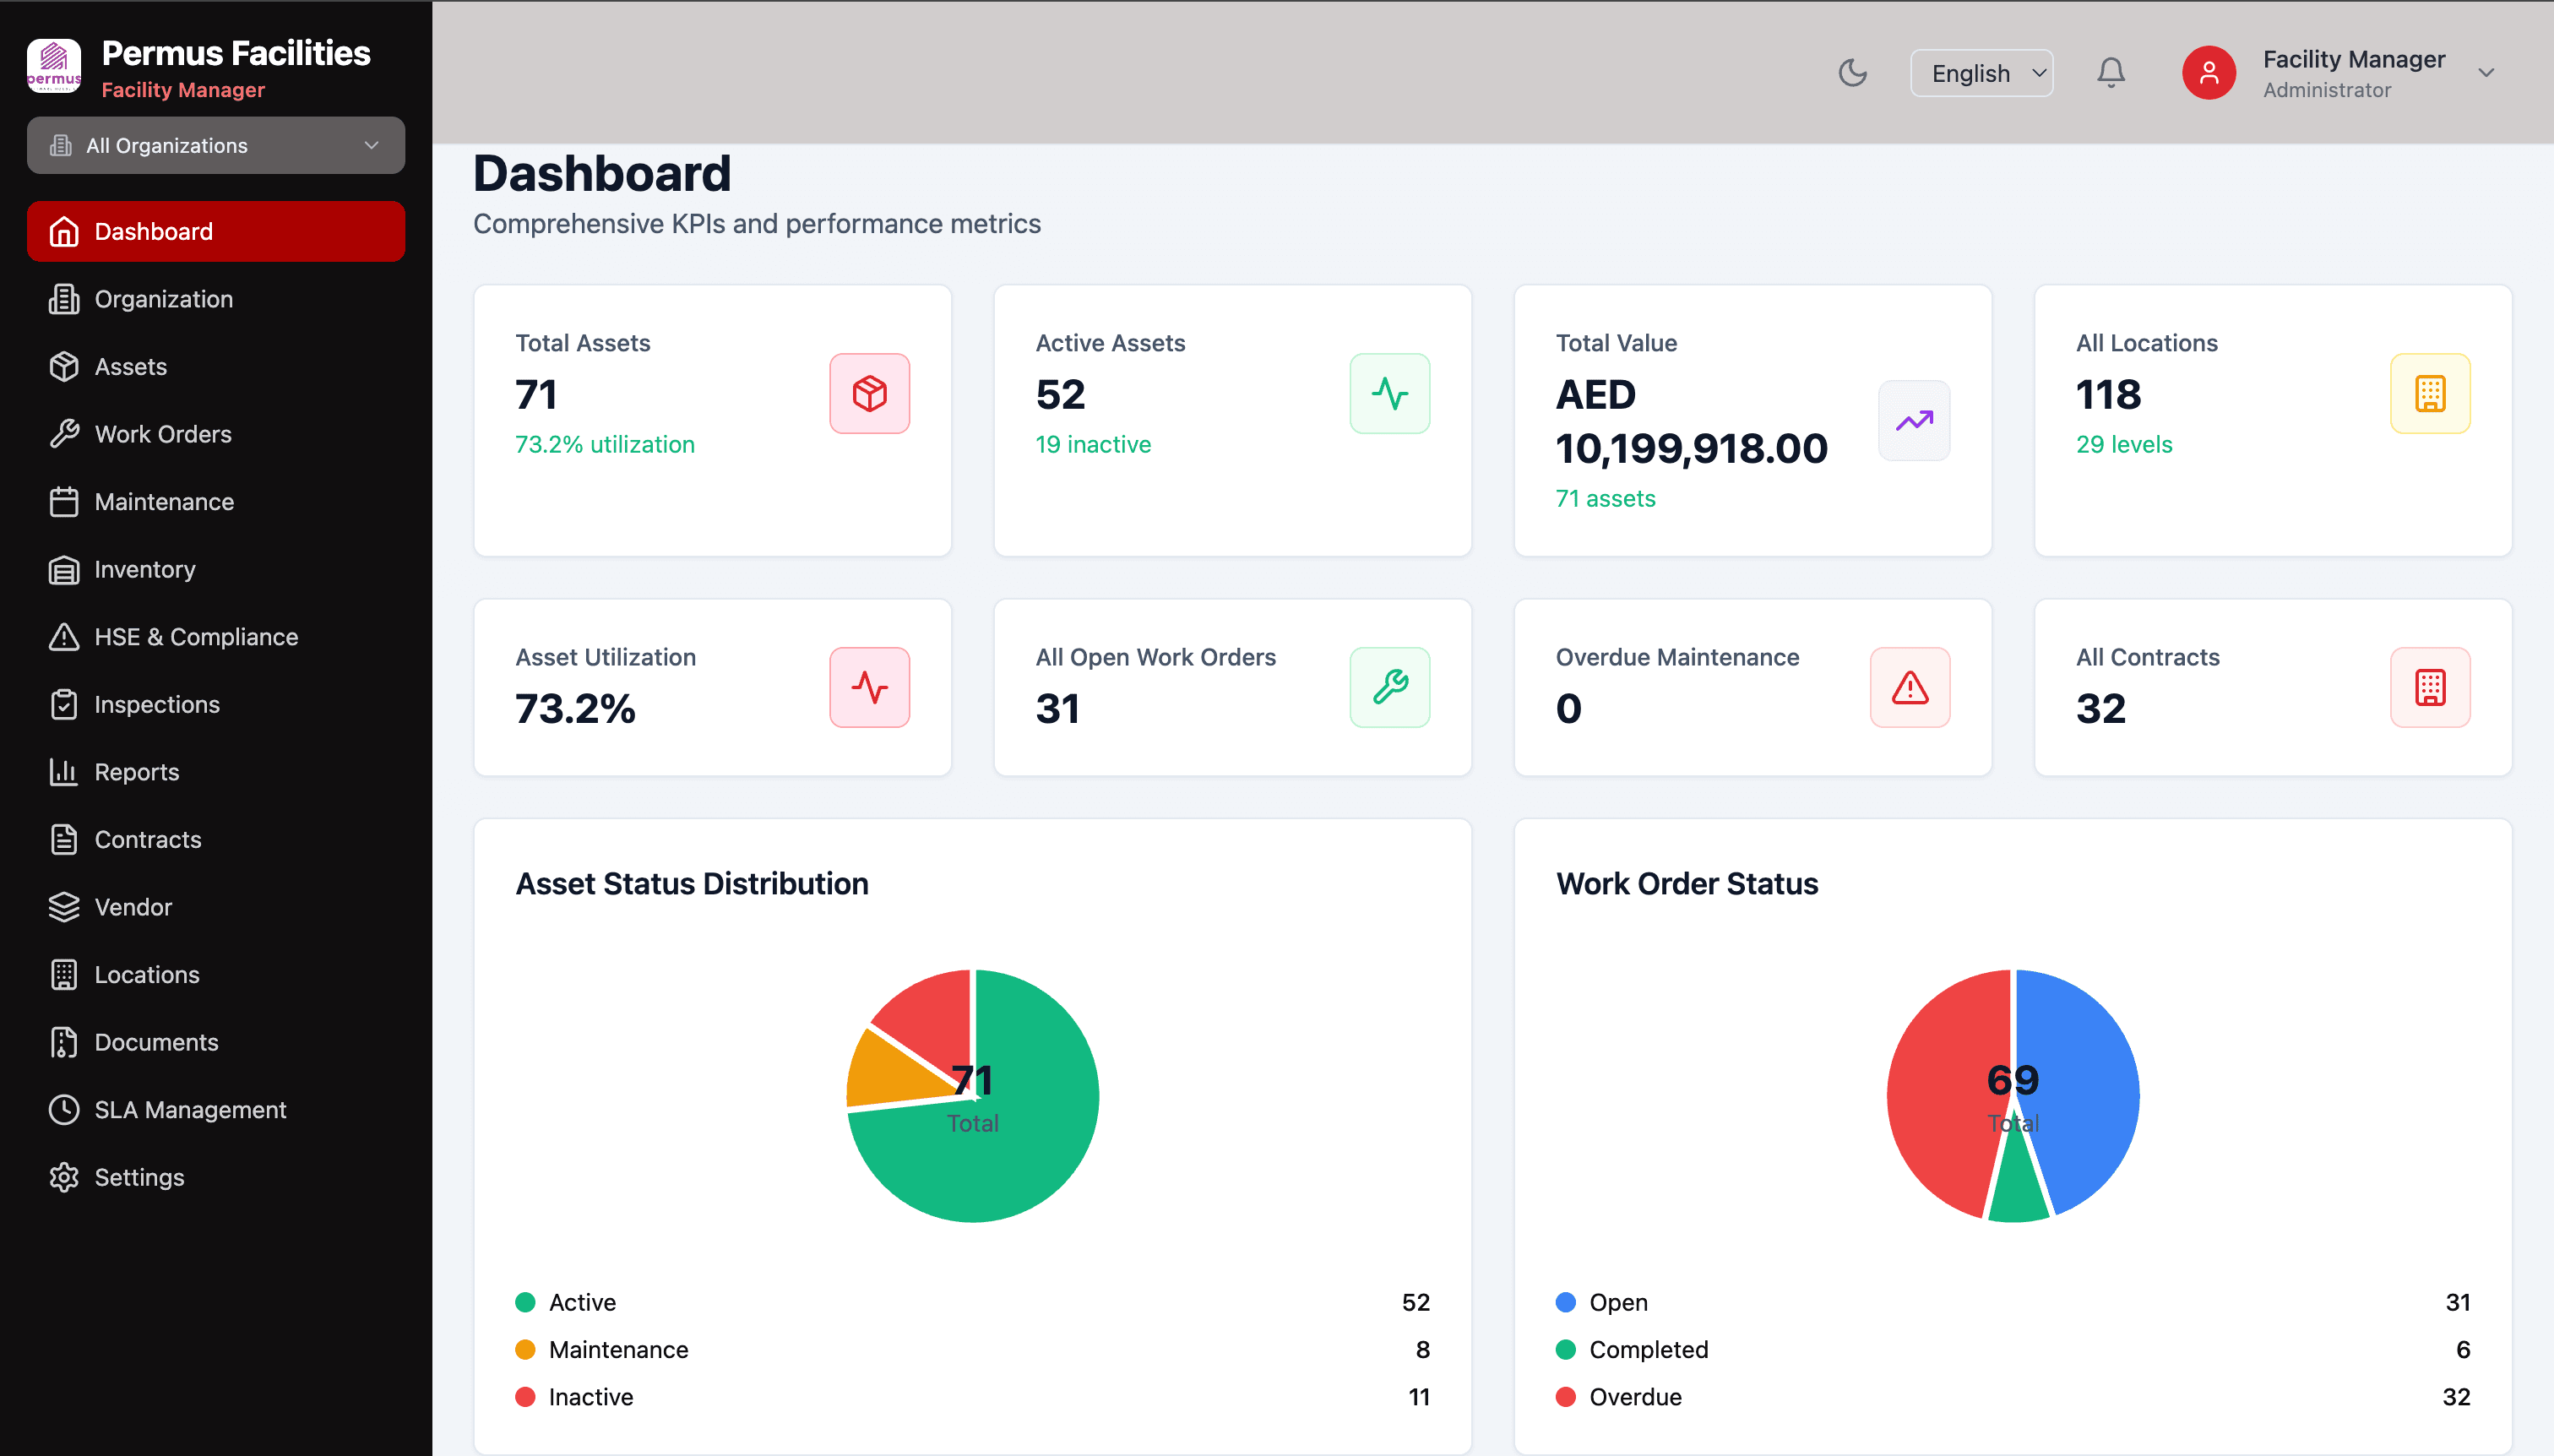
Task: Click the green slice of Asset Status pie
Action: pos(1030,1150)
